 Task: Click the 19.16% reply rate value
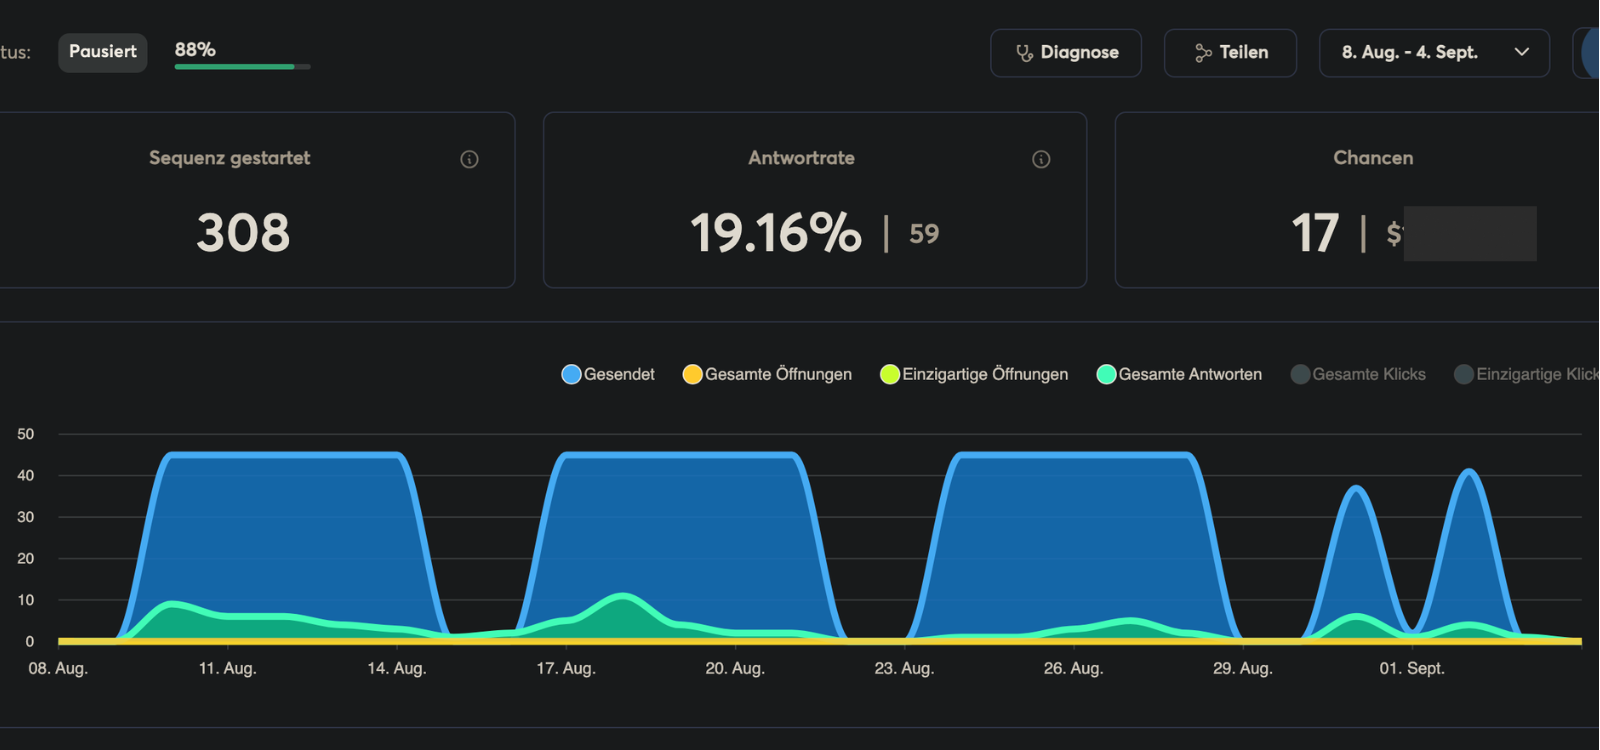[x=776, y=233]
